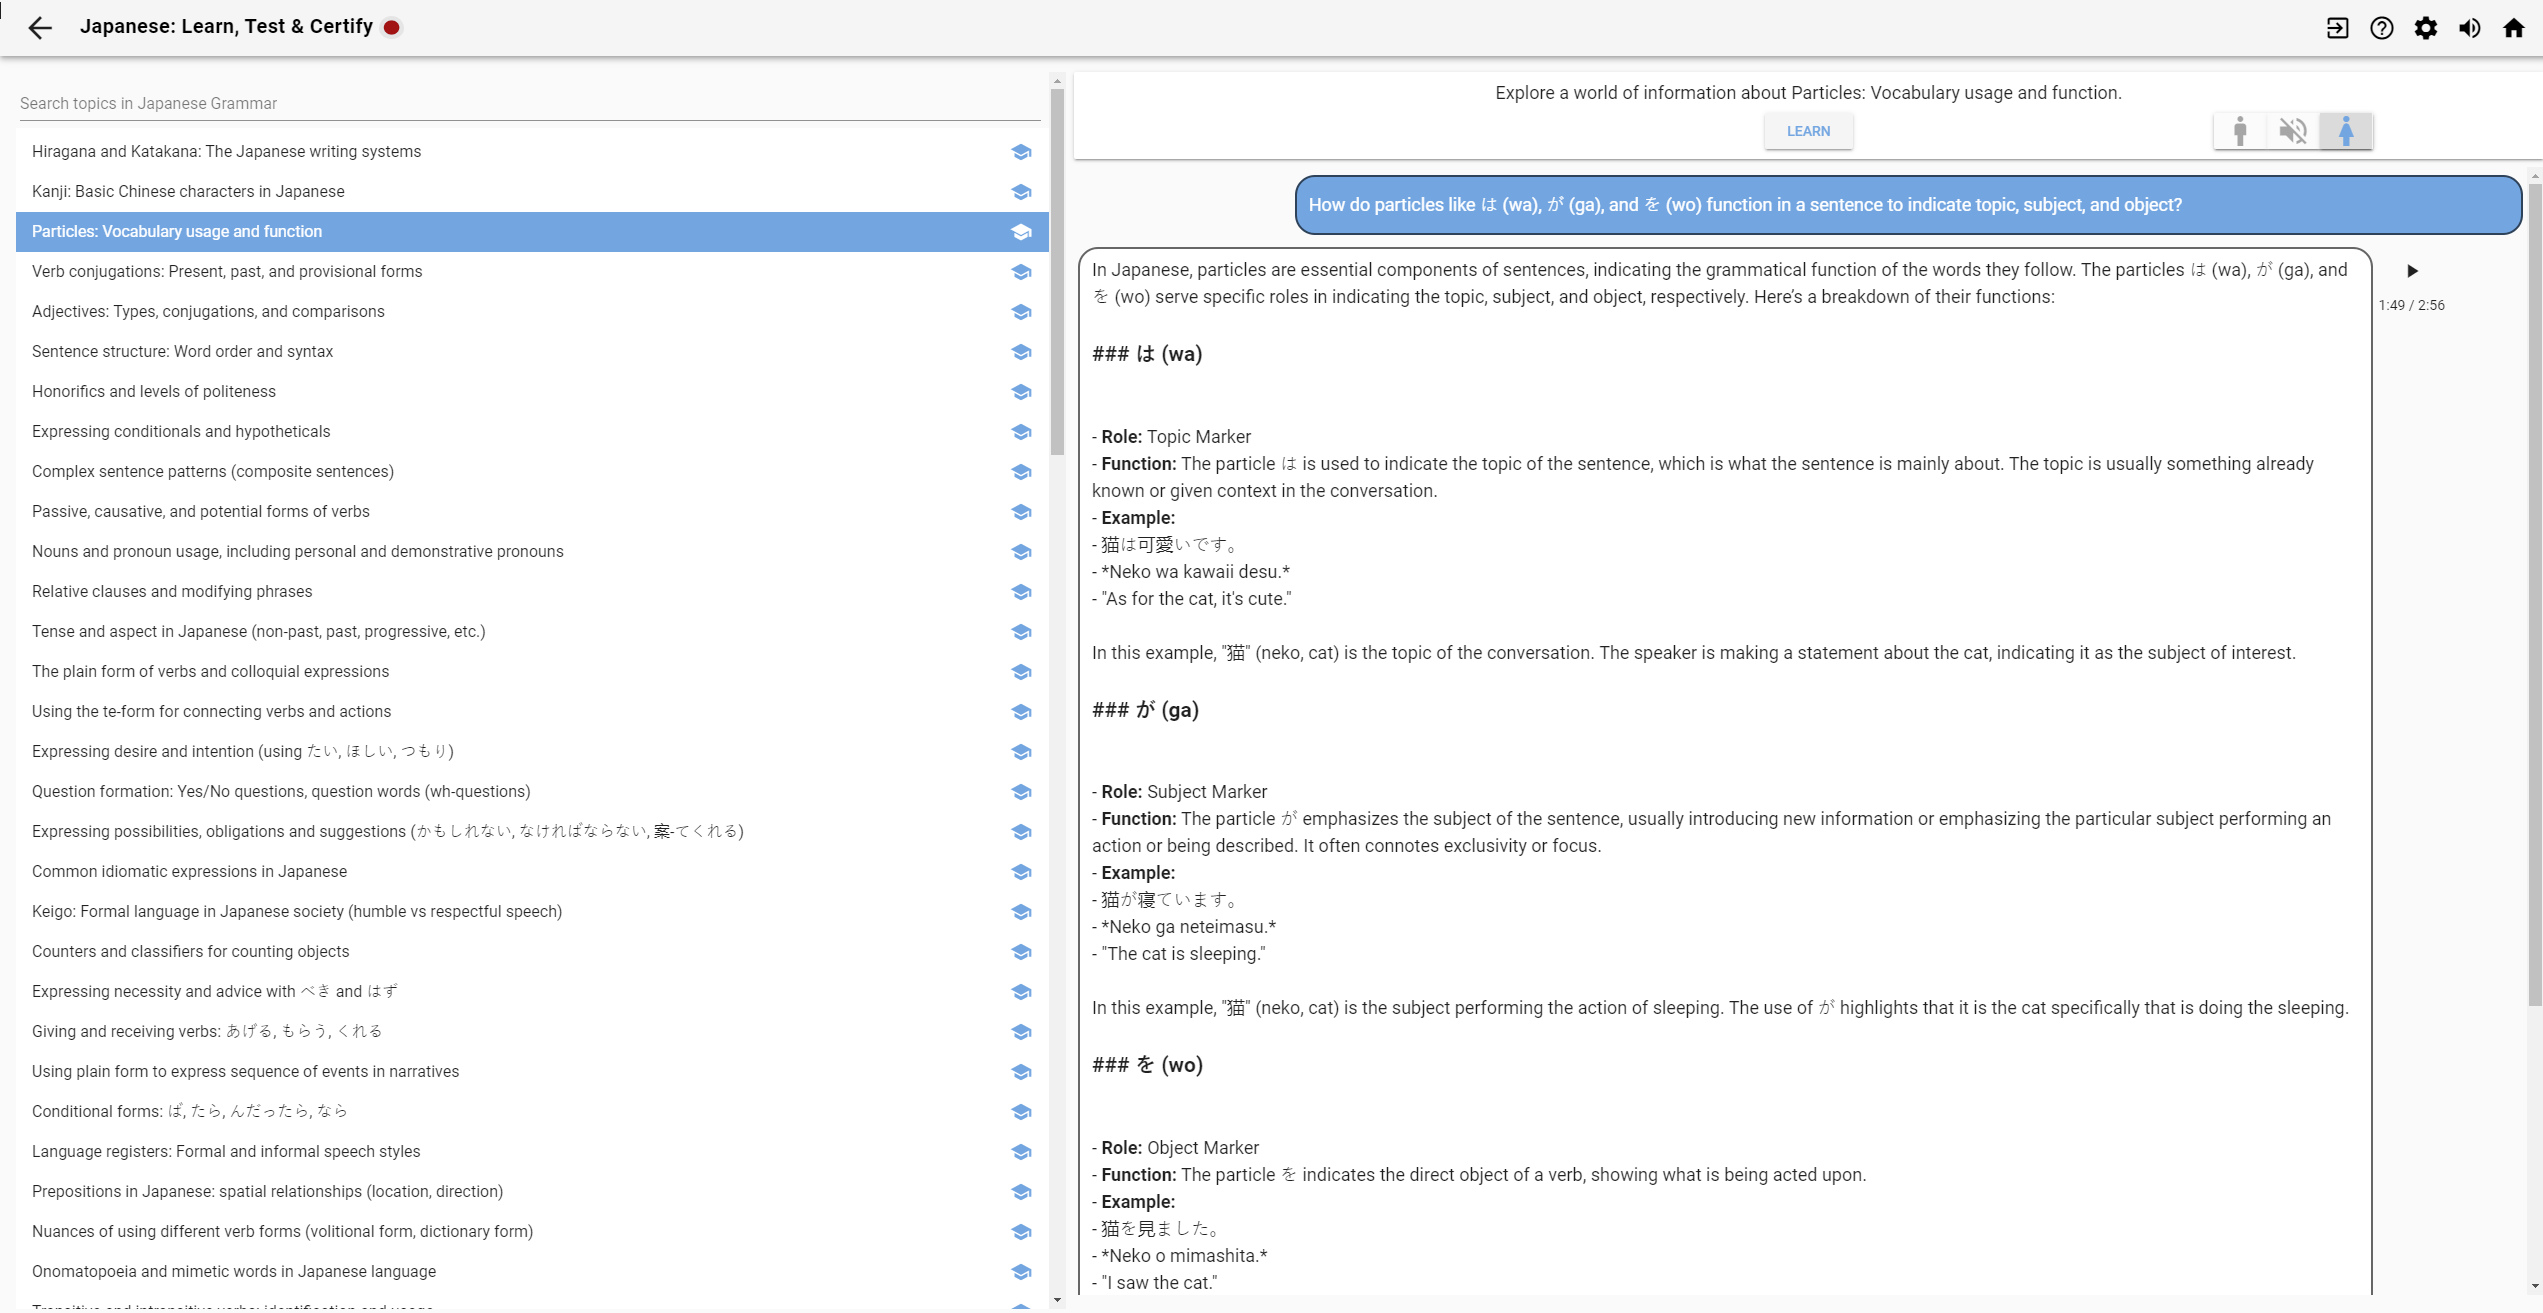
Task: Click graduation cap icon for Particles row
Action: pyautogui.click(x=1021, y=232)
